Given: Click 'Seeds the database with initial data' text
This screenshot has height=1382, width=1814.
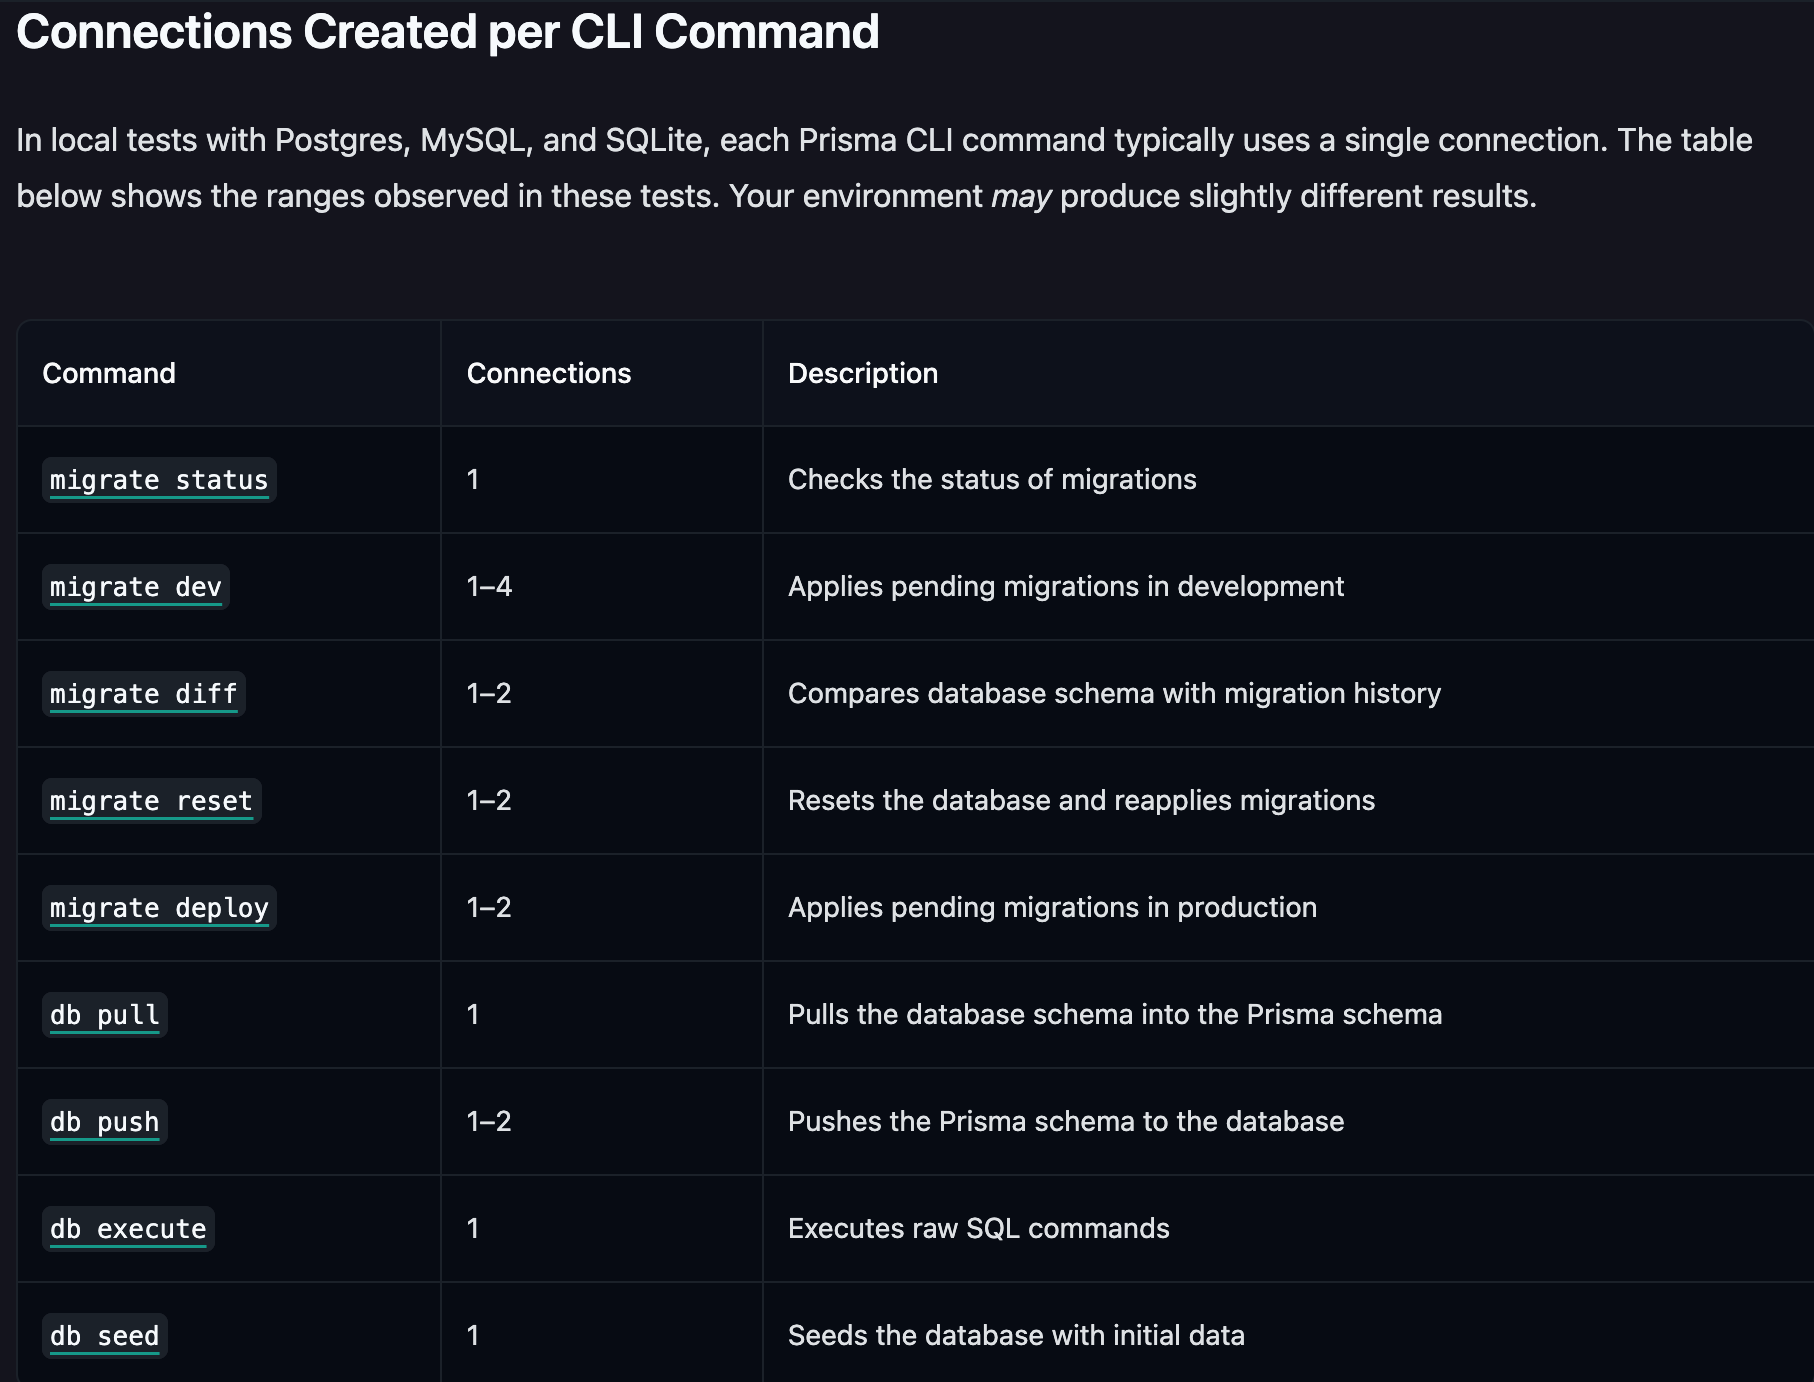Looking at the screenshot, I should point(1016,1335).
